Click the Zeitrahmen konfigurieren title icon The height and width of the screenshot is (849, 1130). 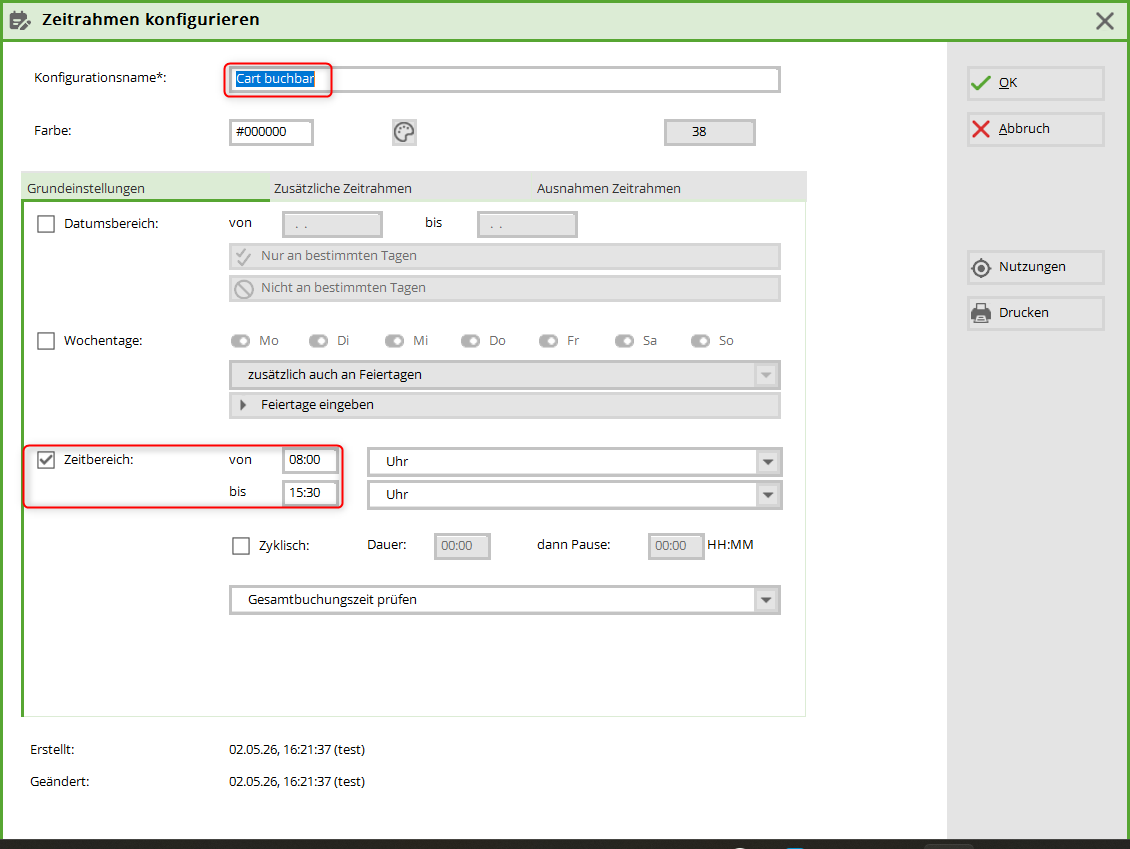tap(20, 20)
